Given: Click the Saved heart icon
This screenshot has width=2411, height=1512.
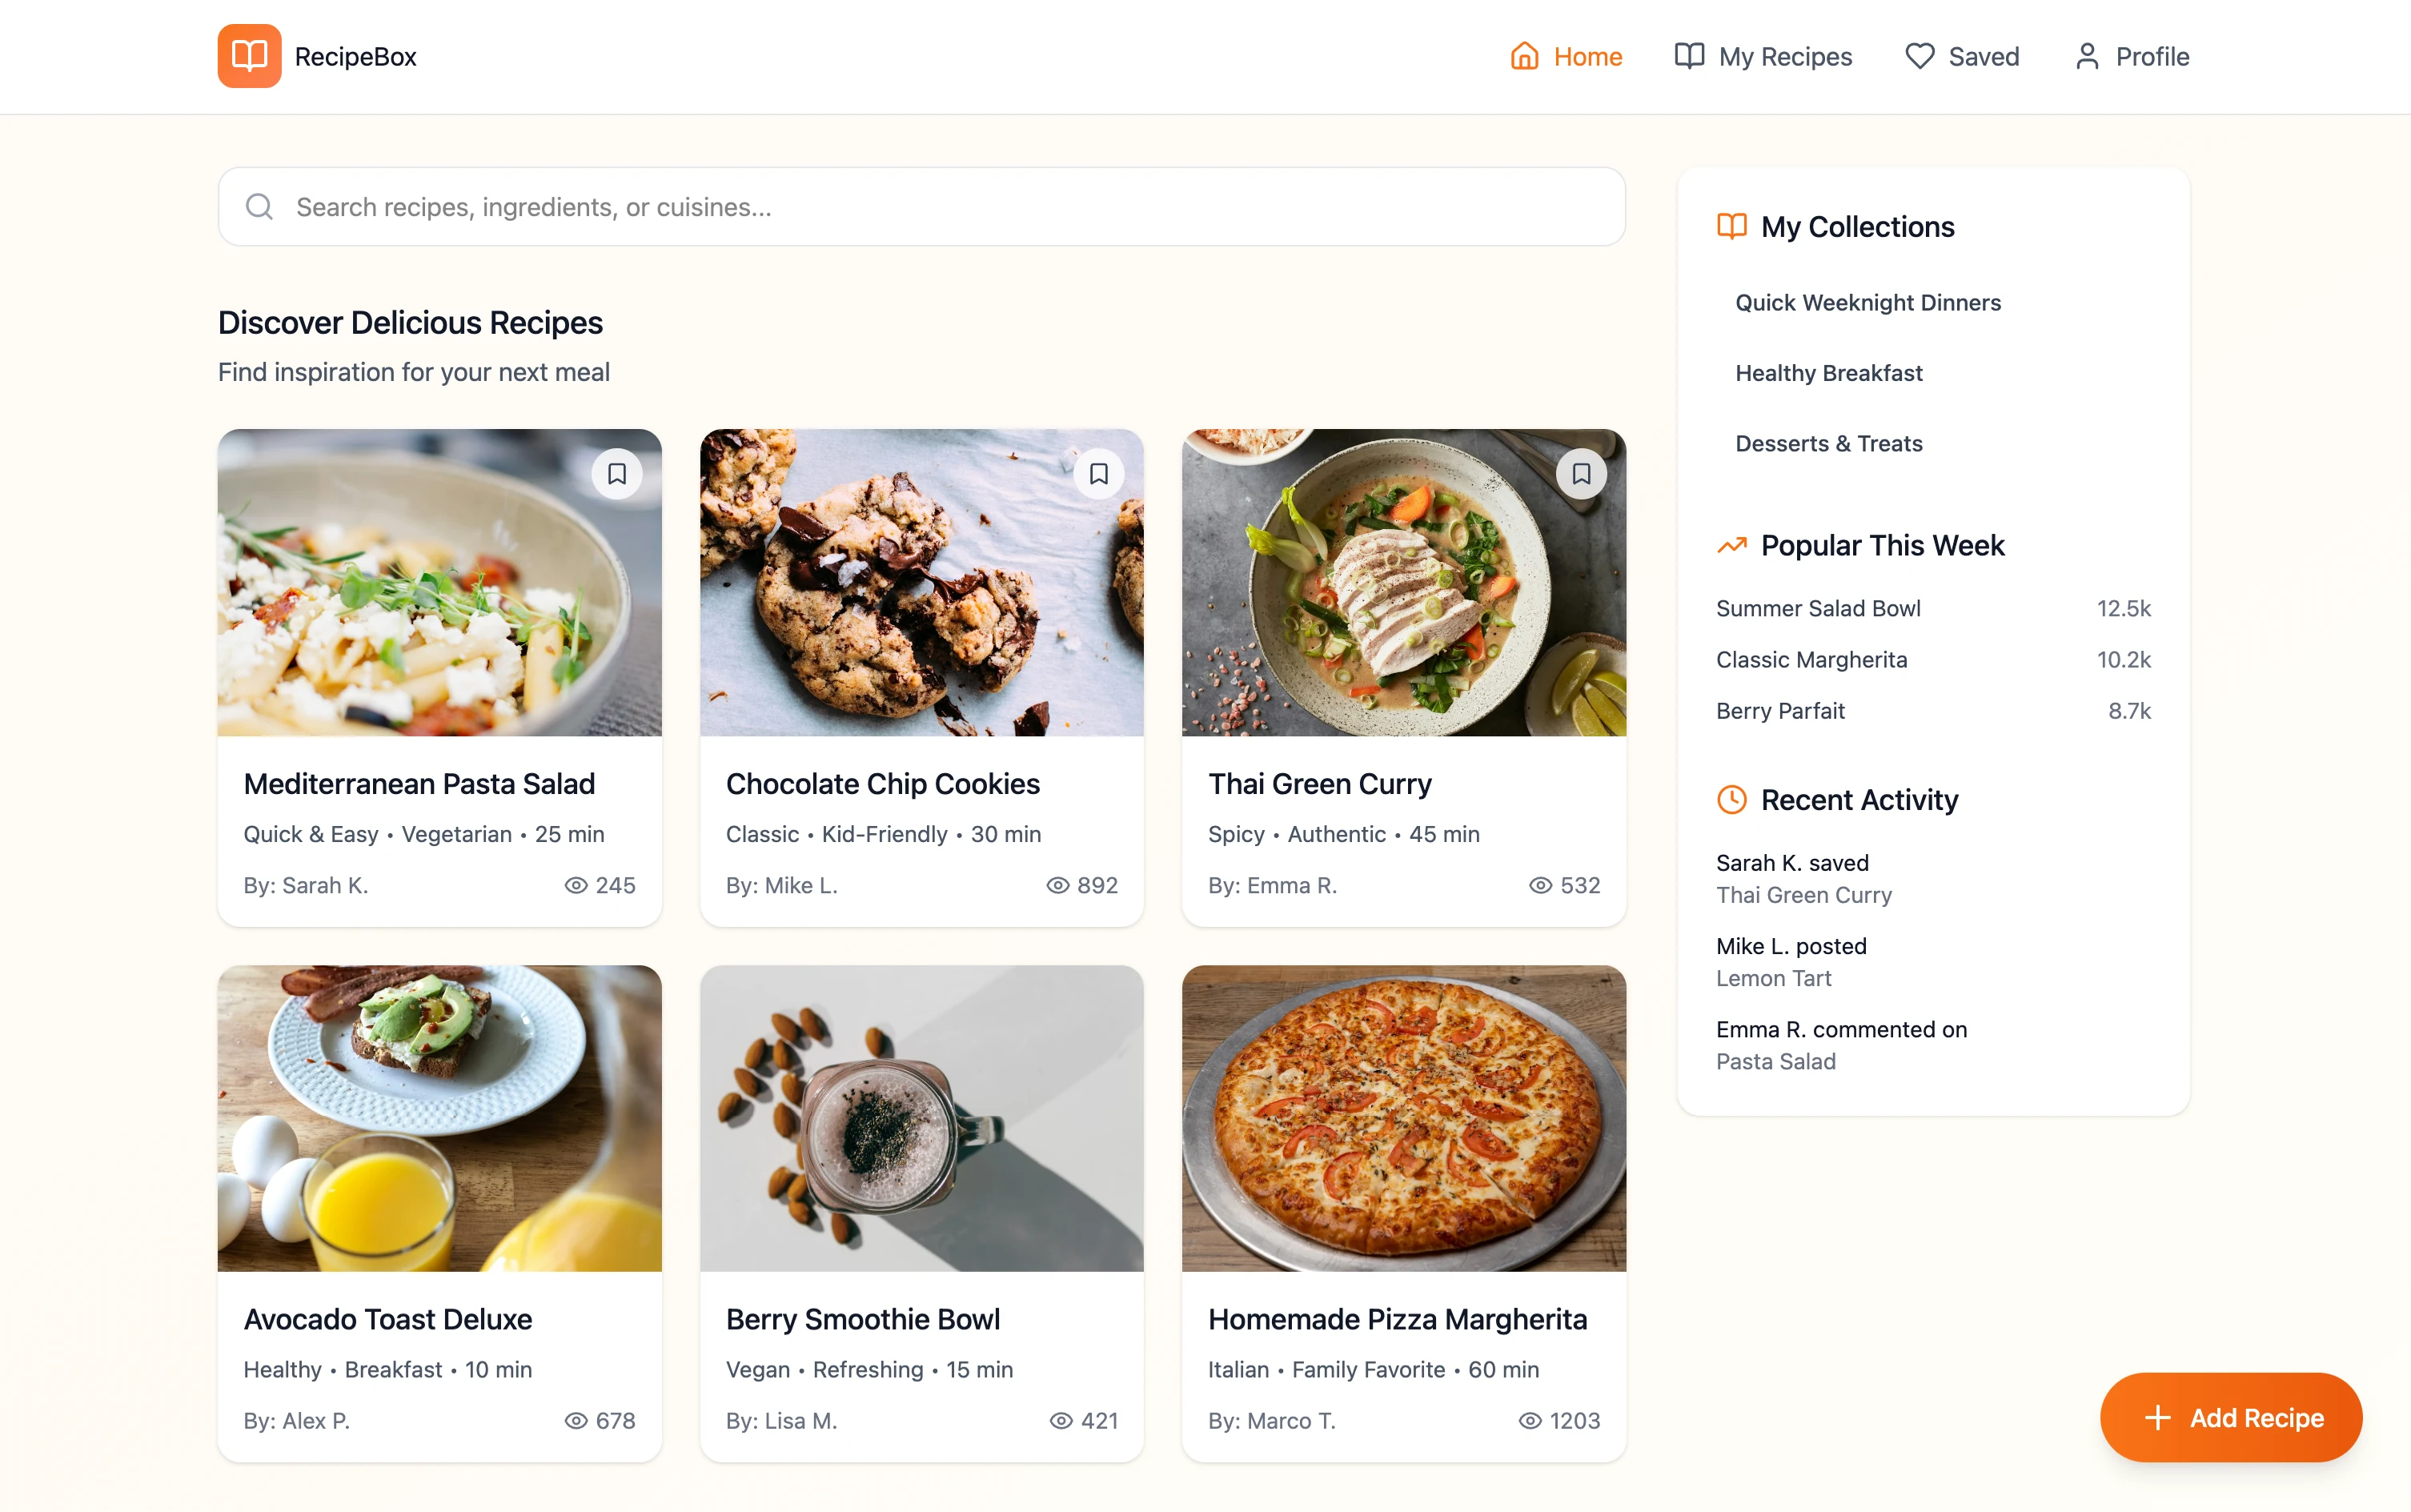Looking at the screenshot, I should (1919, 56).
